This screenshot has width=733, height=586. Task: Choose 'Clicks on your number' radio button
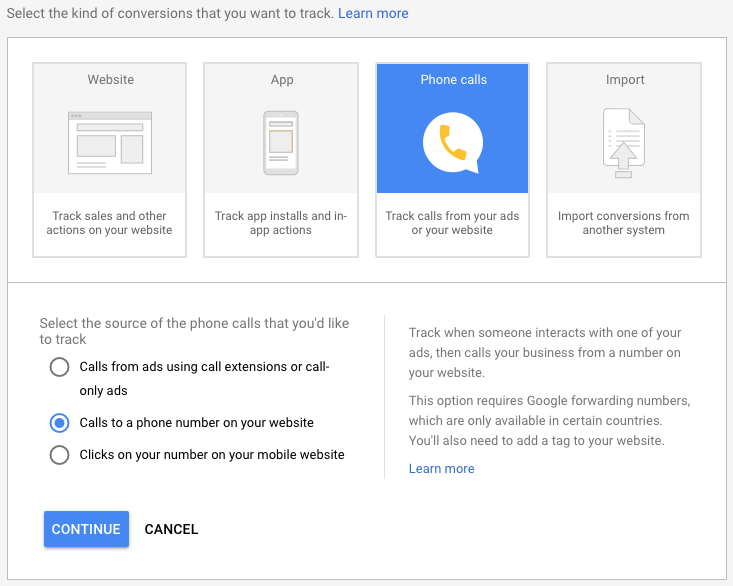60,455
